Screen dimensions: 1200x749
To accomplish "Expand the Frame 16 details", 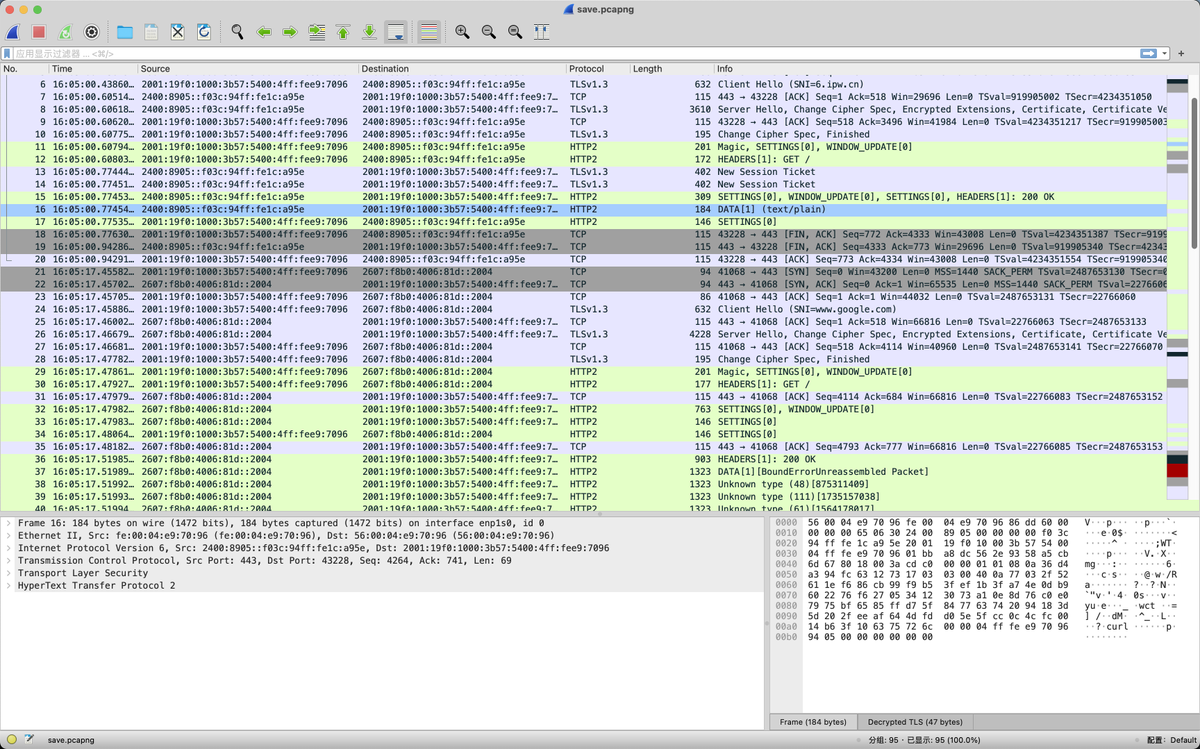I will pyautogui.click(x=8, y=523).
